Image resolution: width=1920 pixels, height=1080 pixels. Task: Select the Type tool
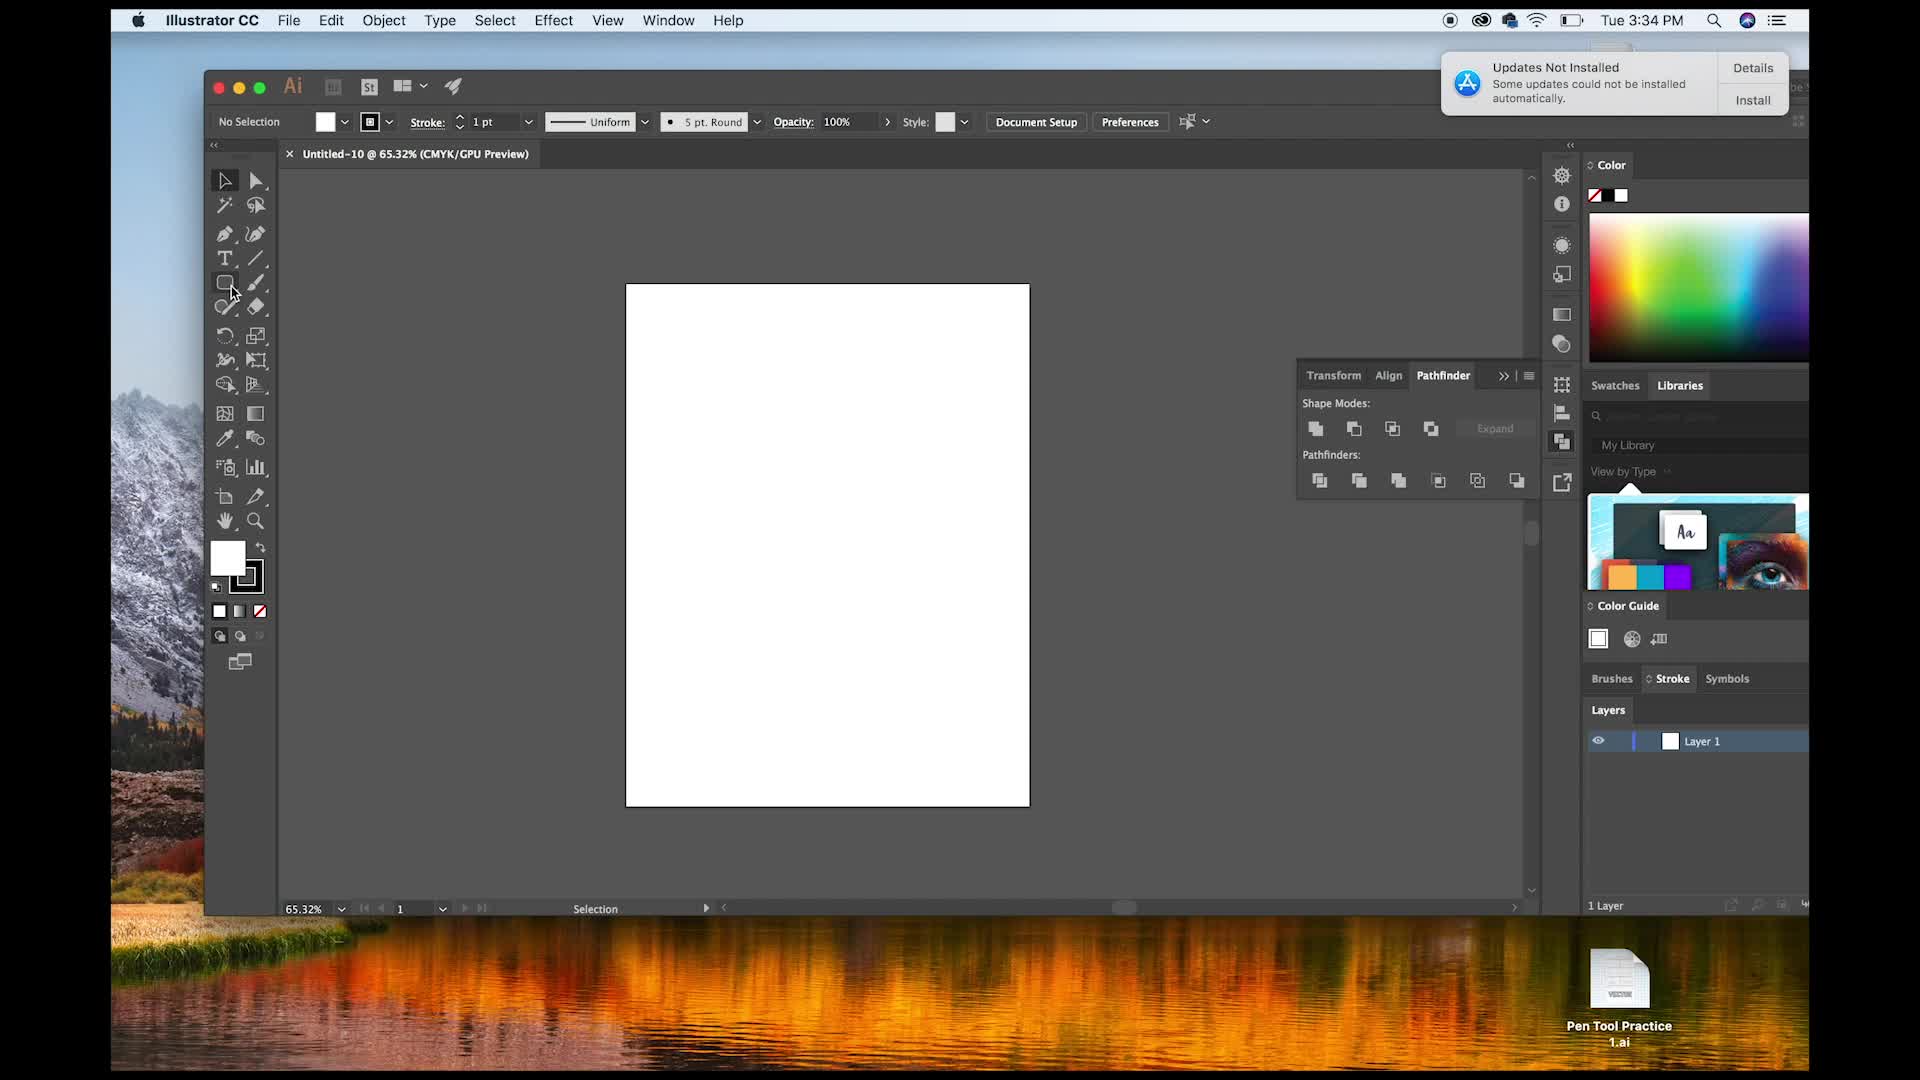click(225, 258)
